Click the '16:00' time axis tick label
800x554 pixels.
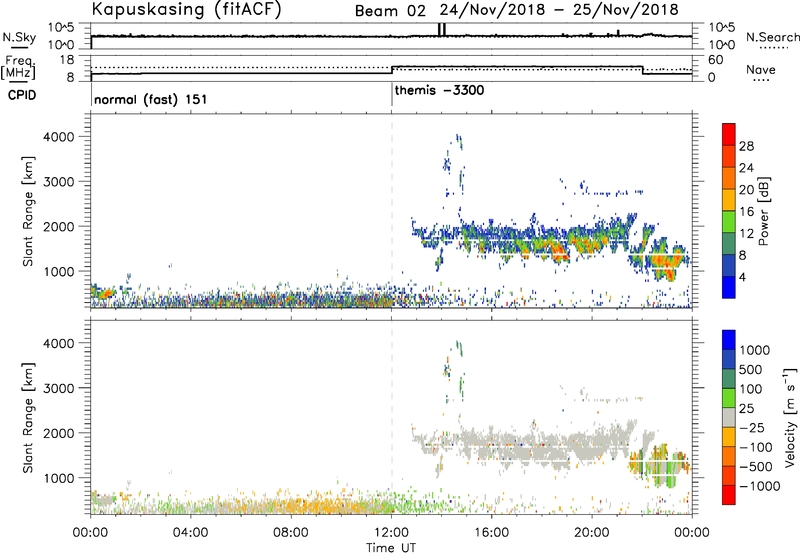click(491, 533)
